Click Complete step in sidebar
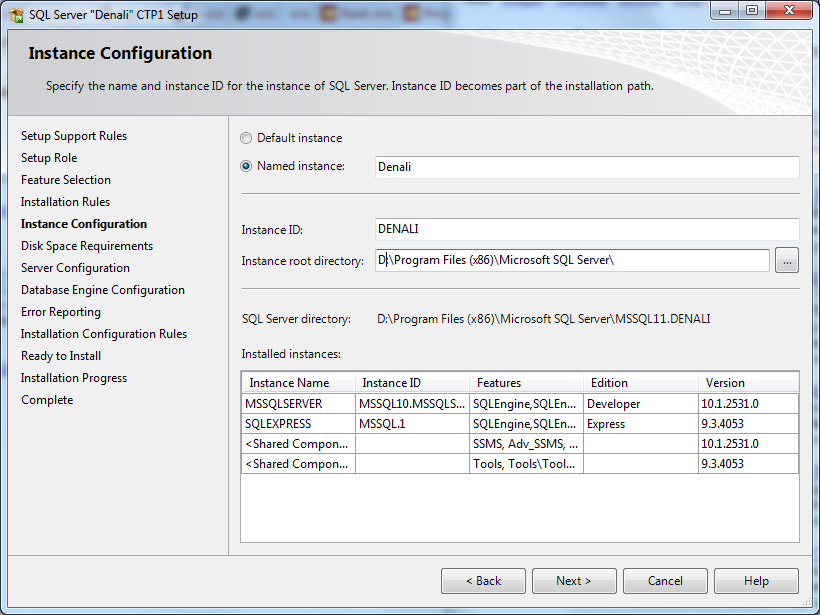820x615 pixels. pyautogui.click(x=47, y=400)
